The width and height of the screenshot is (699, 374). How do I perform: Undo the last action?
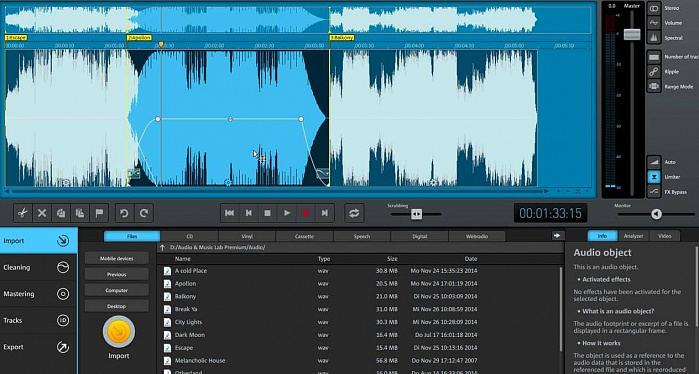click(124, 213)
